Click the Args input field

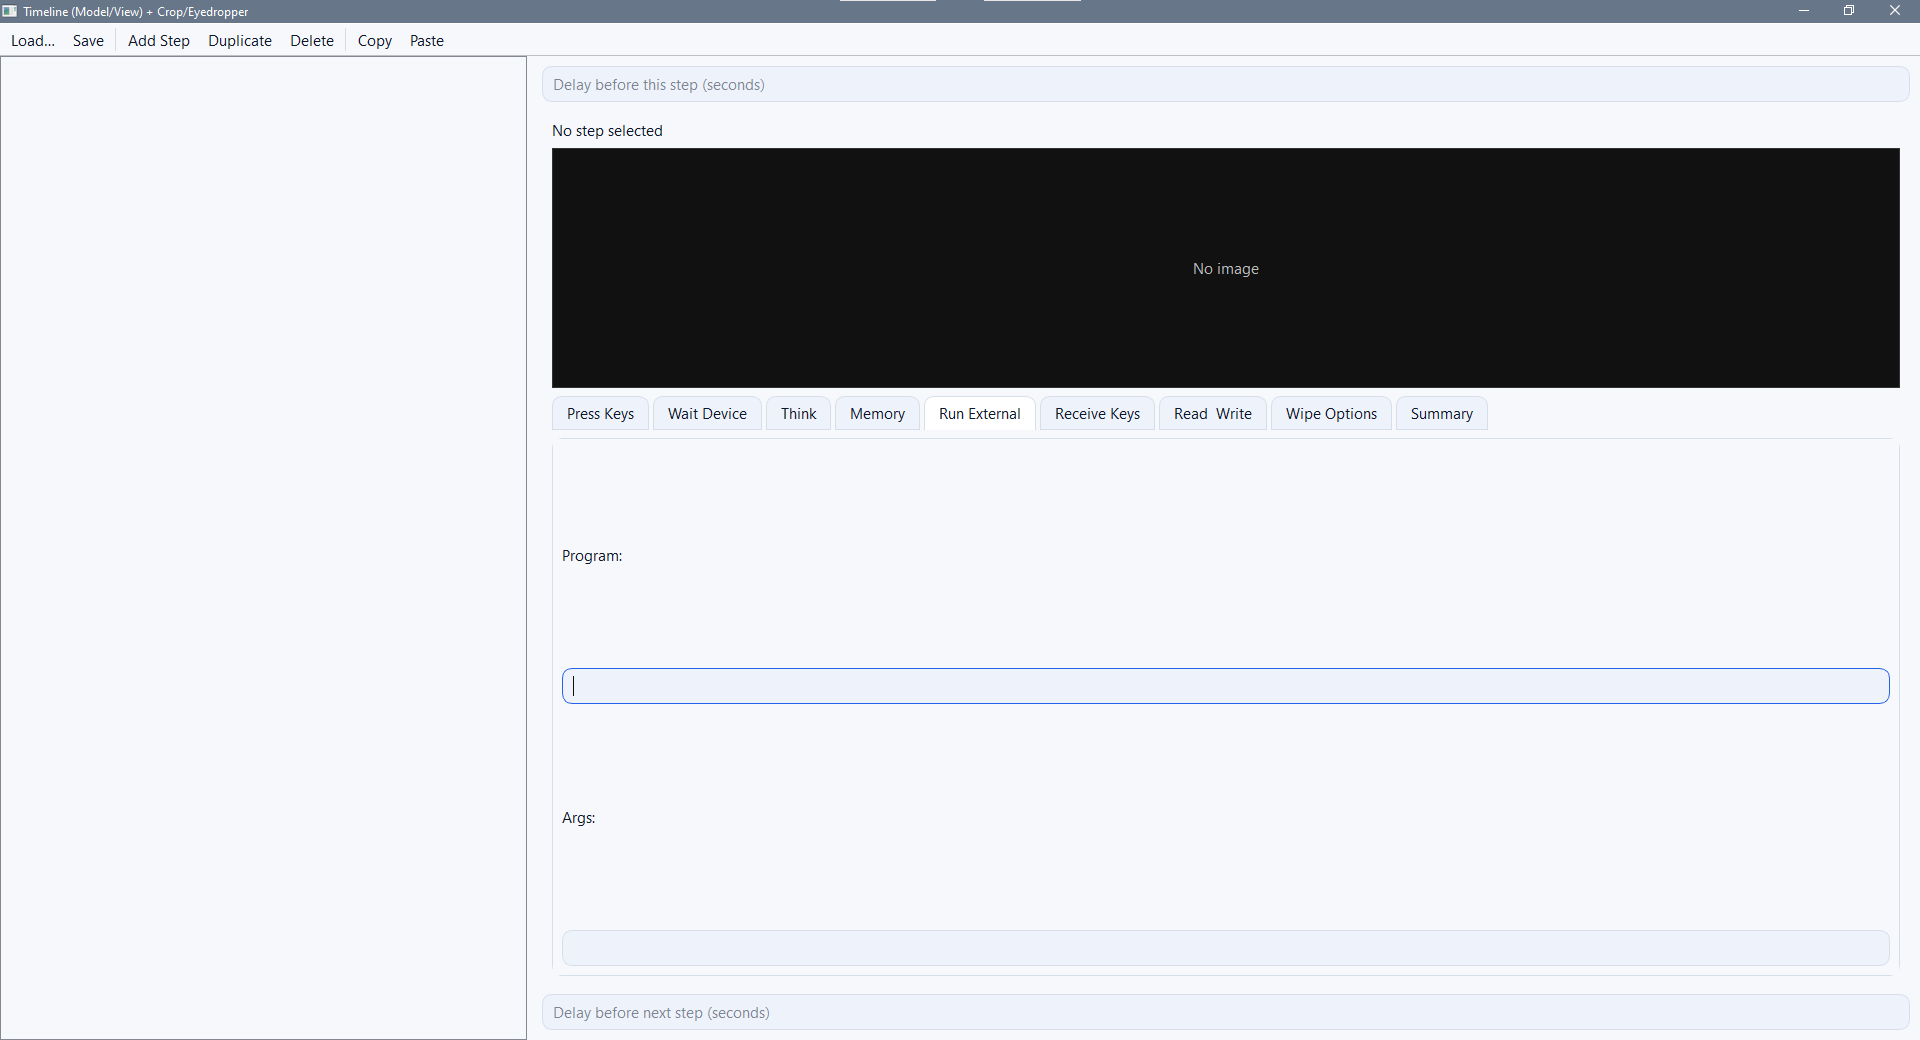coord(1224,948)
